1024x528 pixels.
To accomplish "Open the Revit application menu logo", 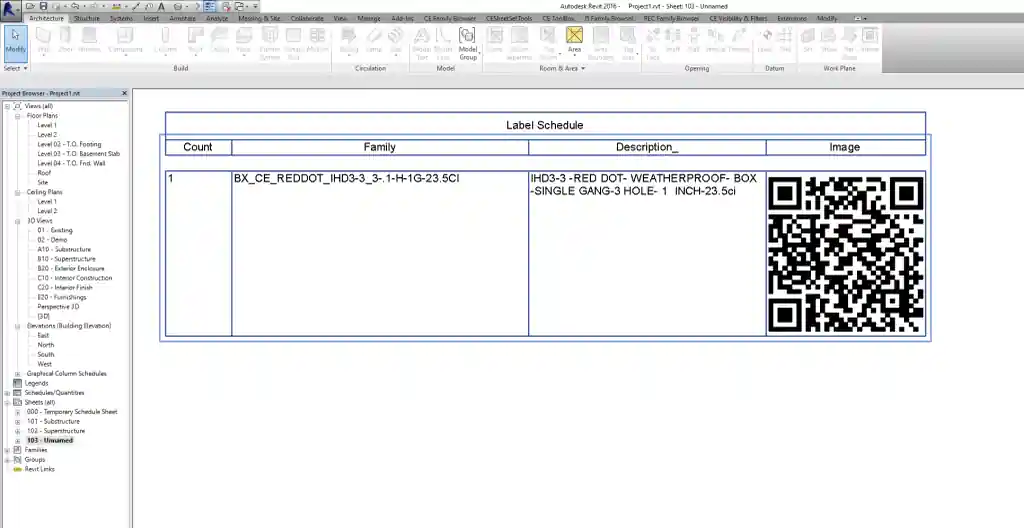I will pyautogui.click(x=9, y=8).
